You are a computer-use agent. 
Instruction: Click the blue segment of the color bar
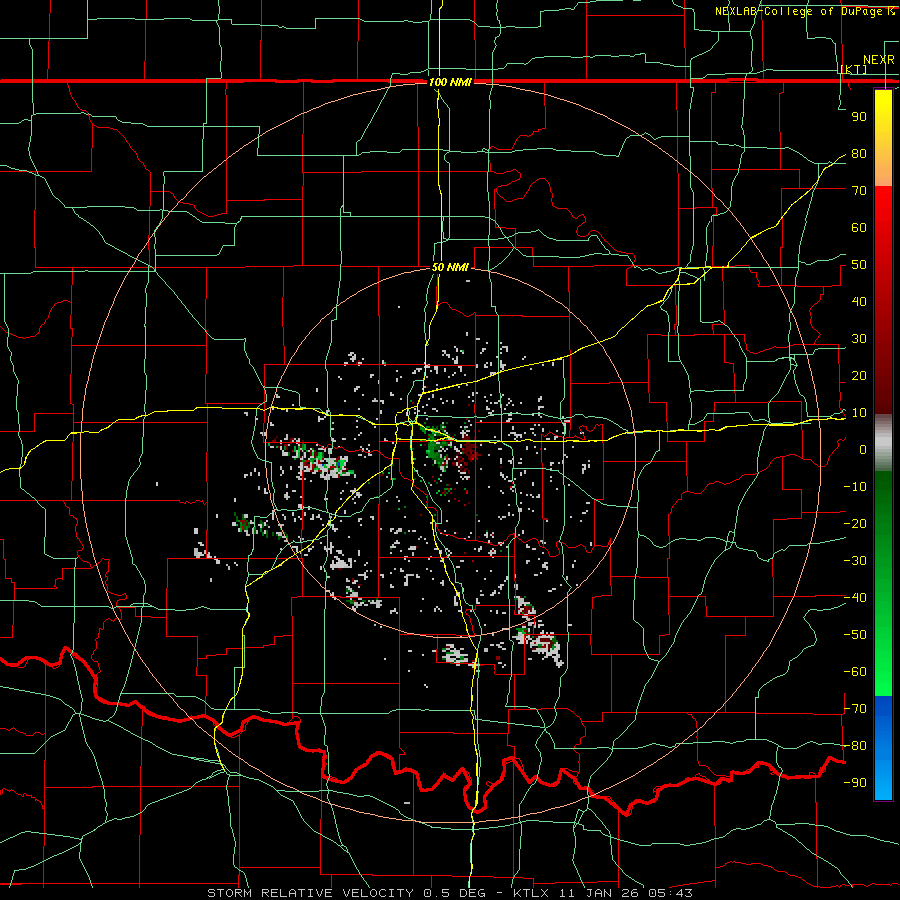[883, 748]
